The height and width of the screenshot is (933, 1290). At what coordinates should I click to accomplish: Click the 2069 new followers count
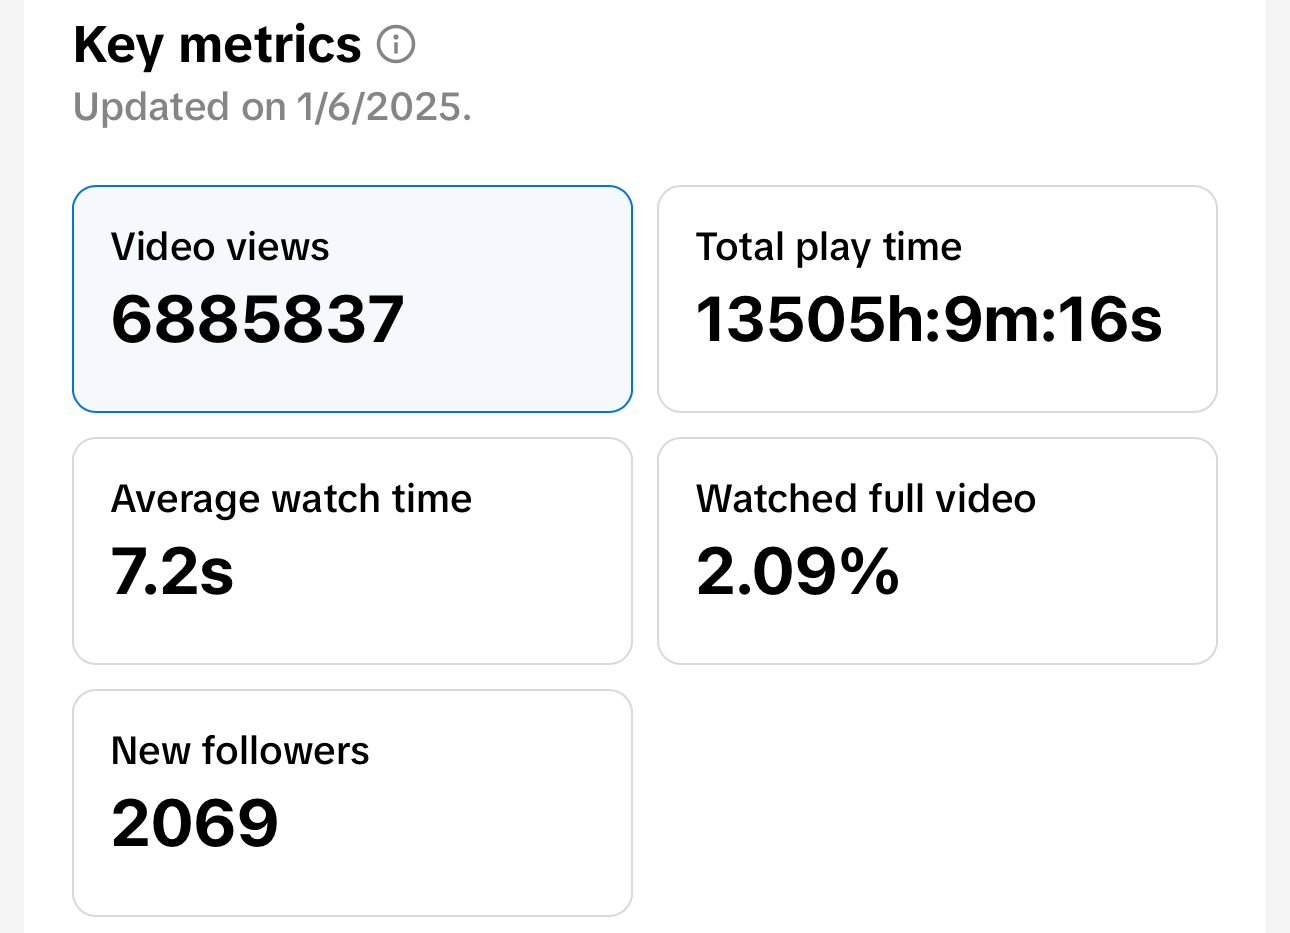point(195,824)
